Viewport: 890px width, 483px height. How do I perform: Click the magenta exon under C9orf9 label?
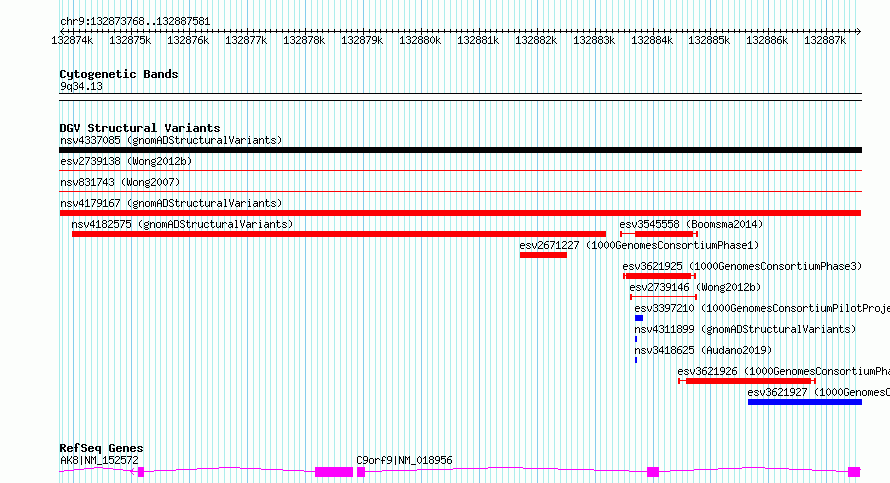click(361, 472)
